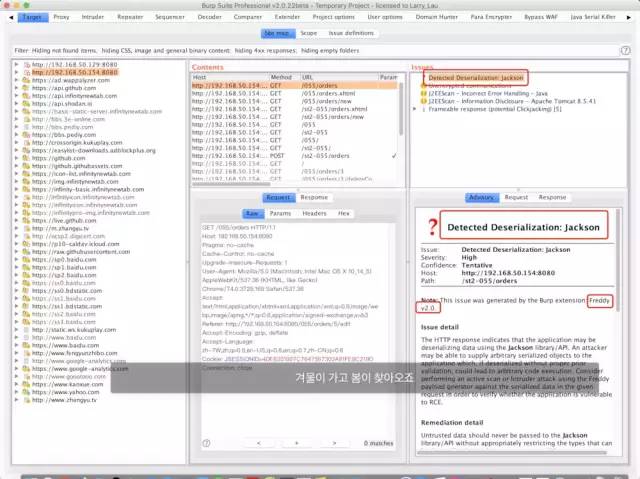Expand the https://github.com tree node
The image size is (640, 479).
[16, 158]
